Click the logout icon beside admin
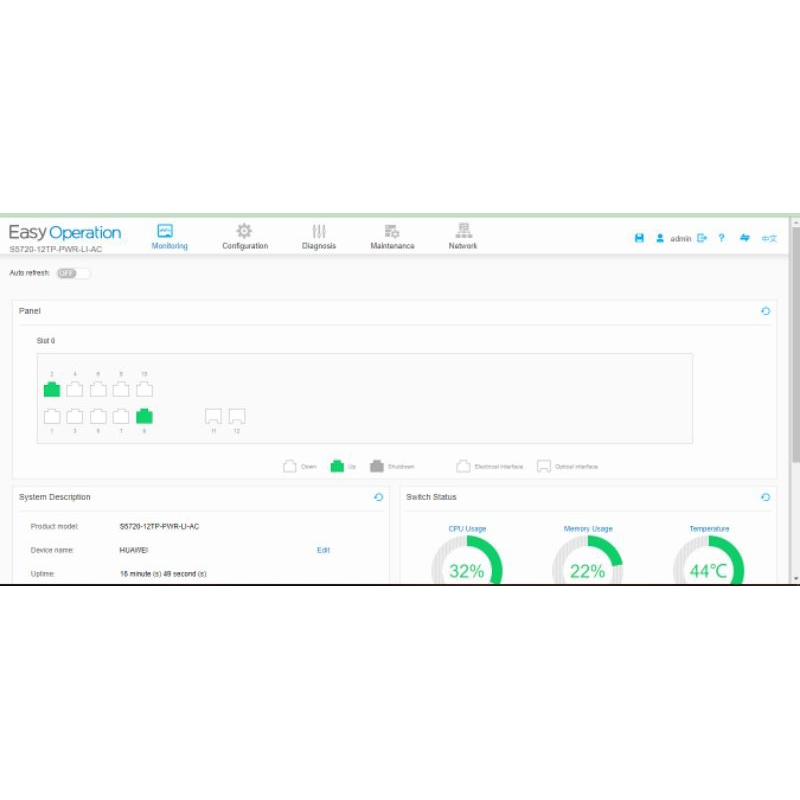The height and width of the screenshot is (800, 800). tap(702, 238)
